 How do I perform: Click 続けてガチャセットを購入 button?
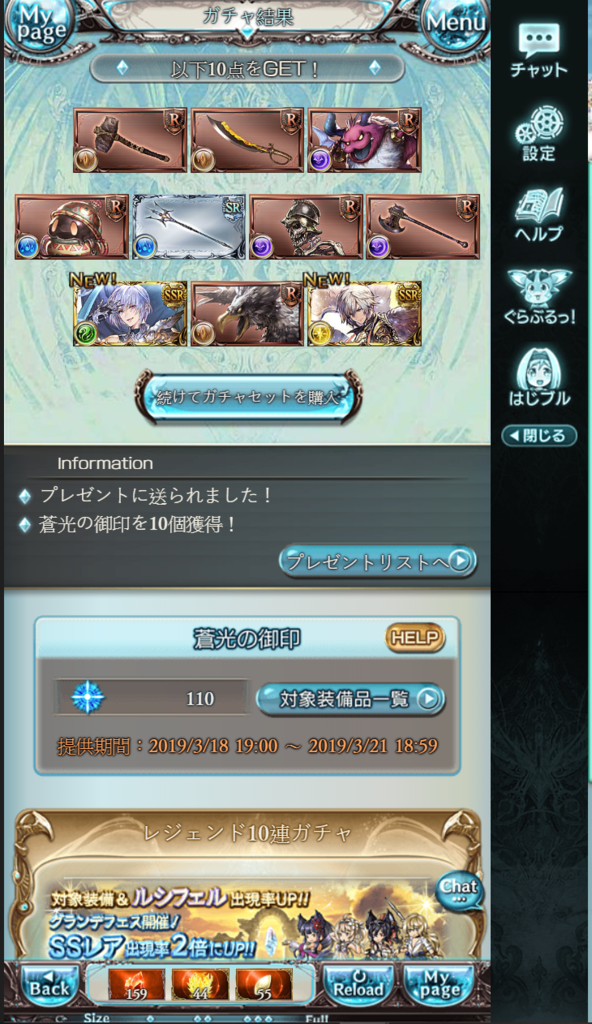click(x=248, y=397)
